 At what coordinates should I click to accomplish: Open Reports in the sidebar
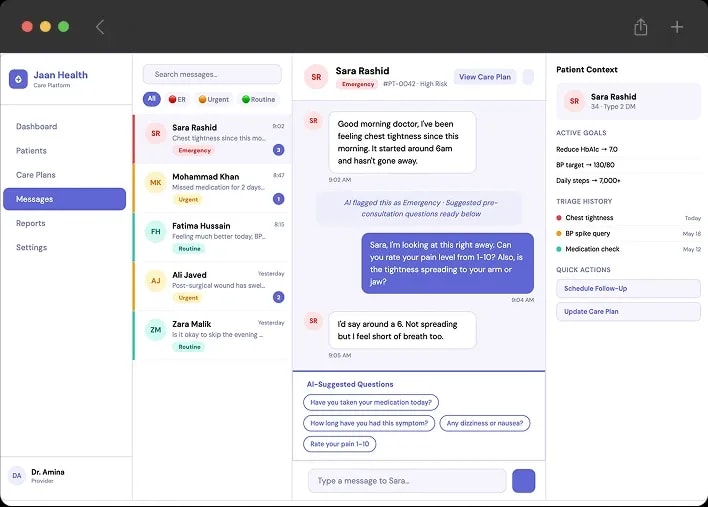[x=65, y=223]
